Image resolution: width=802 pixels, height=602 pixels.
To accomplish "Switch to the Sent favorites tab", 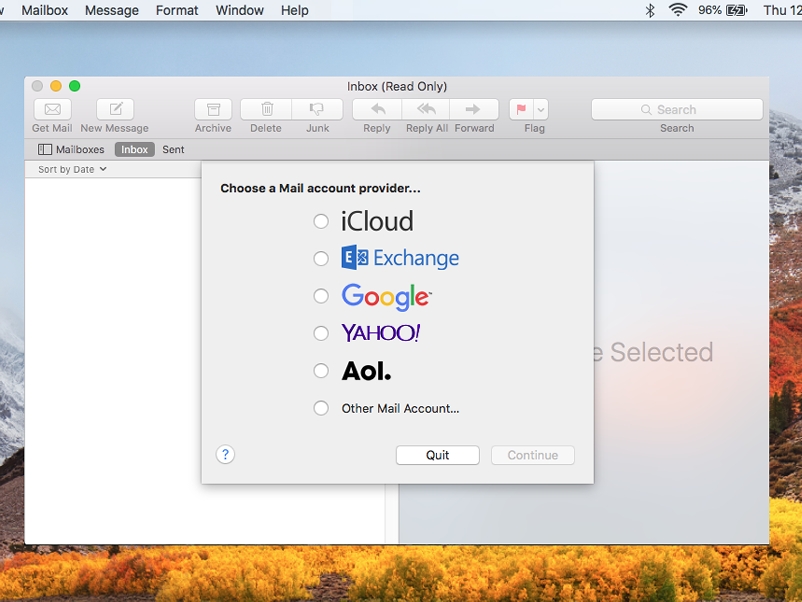I will [173, 149].
